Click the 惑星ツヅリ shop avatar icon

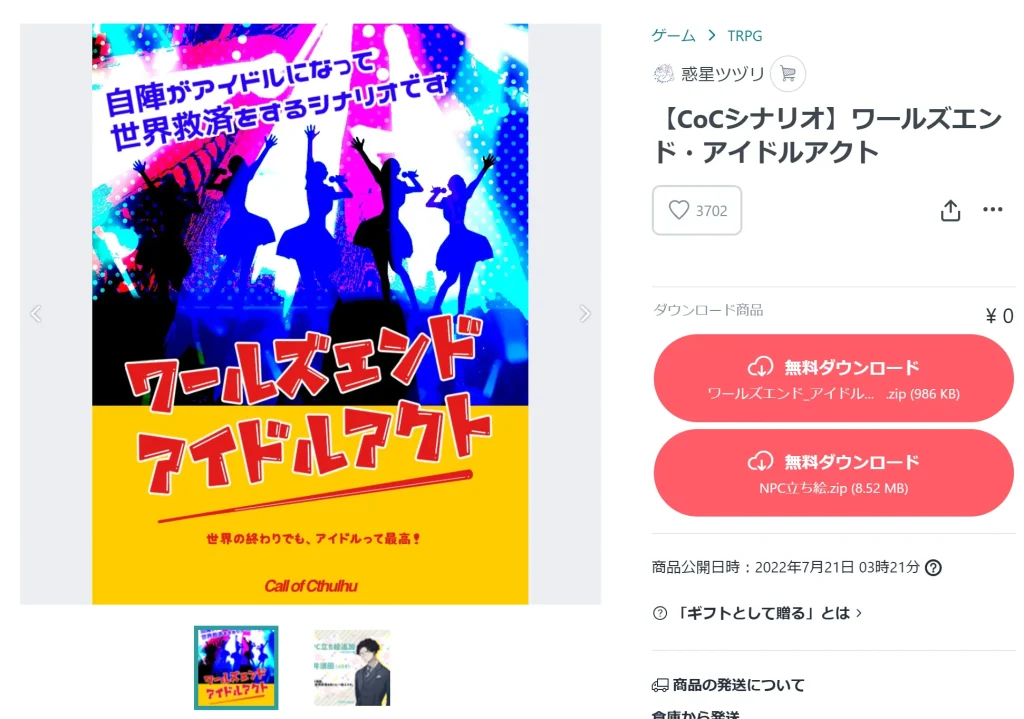pyautogui.click(x=664, y=74)
